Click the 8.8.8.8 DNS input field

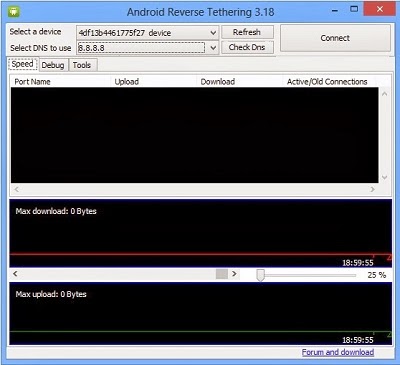point(141,48)
